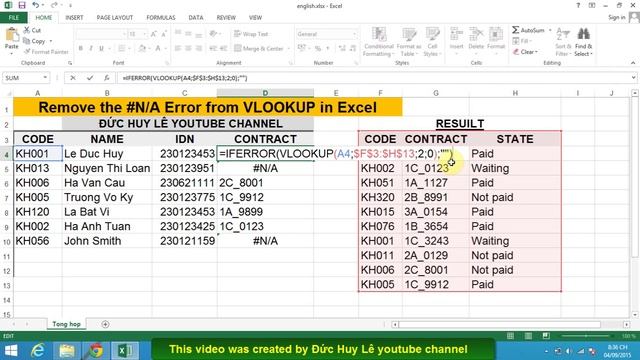Open Excel Help question mark

coord(578,6)
